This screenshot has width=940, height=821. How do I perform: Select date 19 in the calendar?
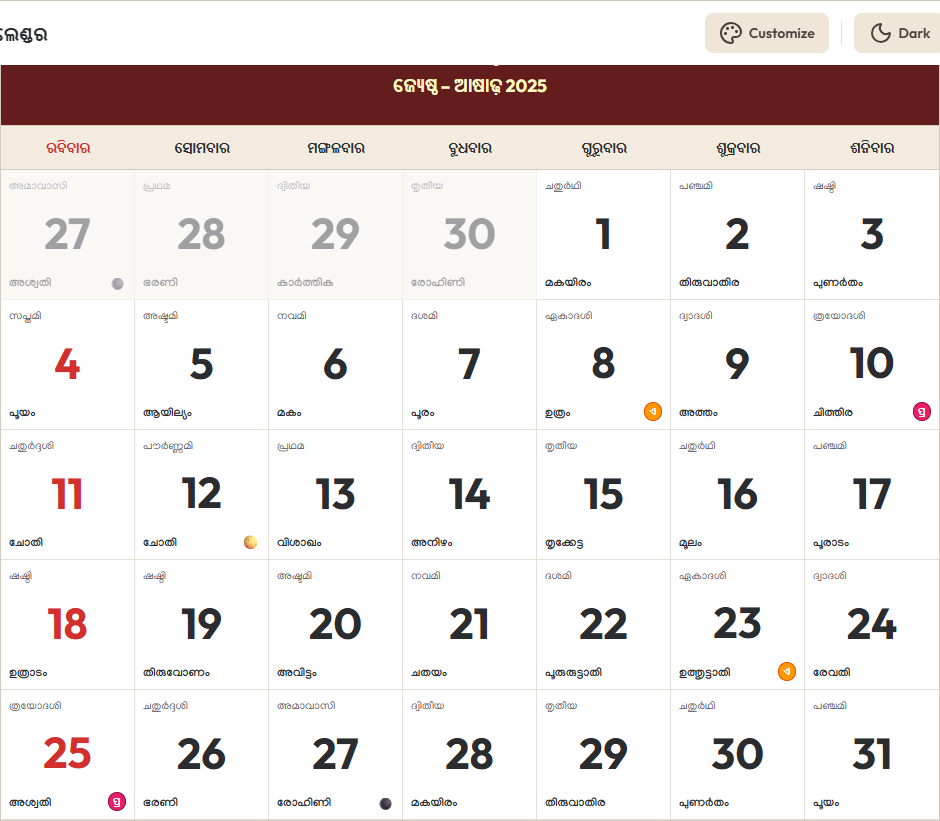[201, 624]
